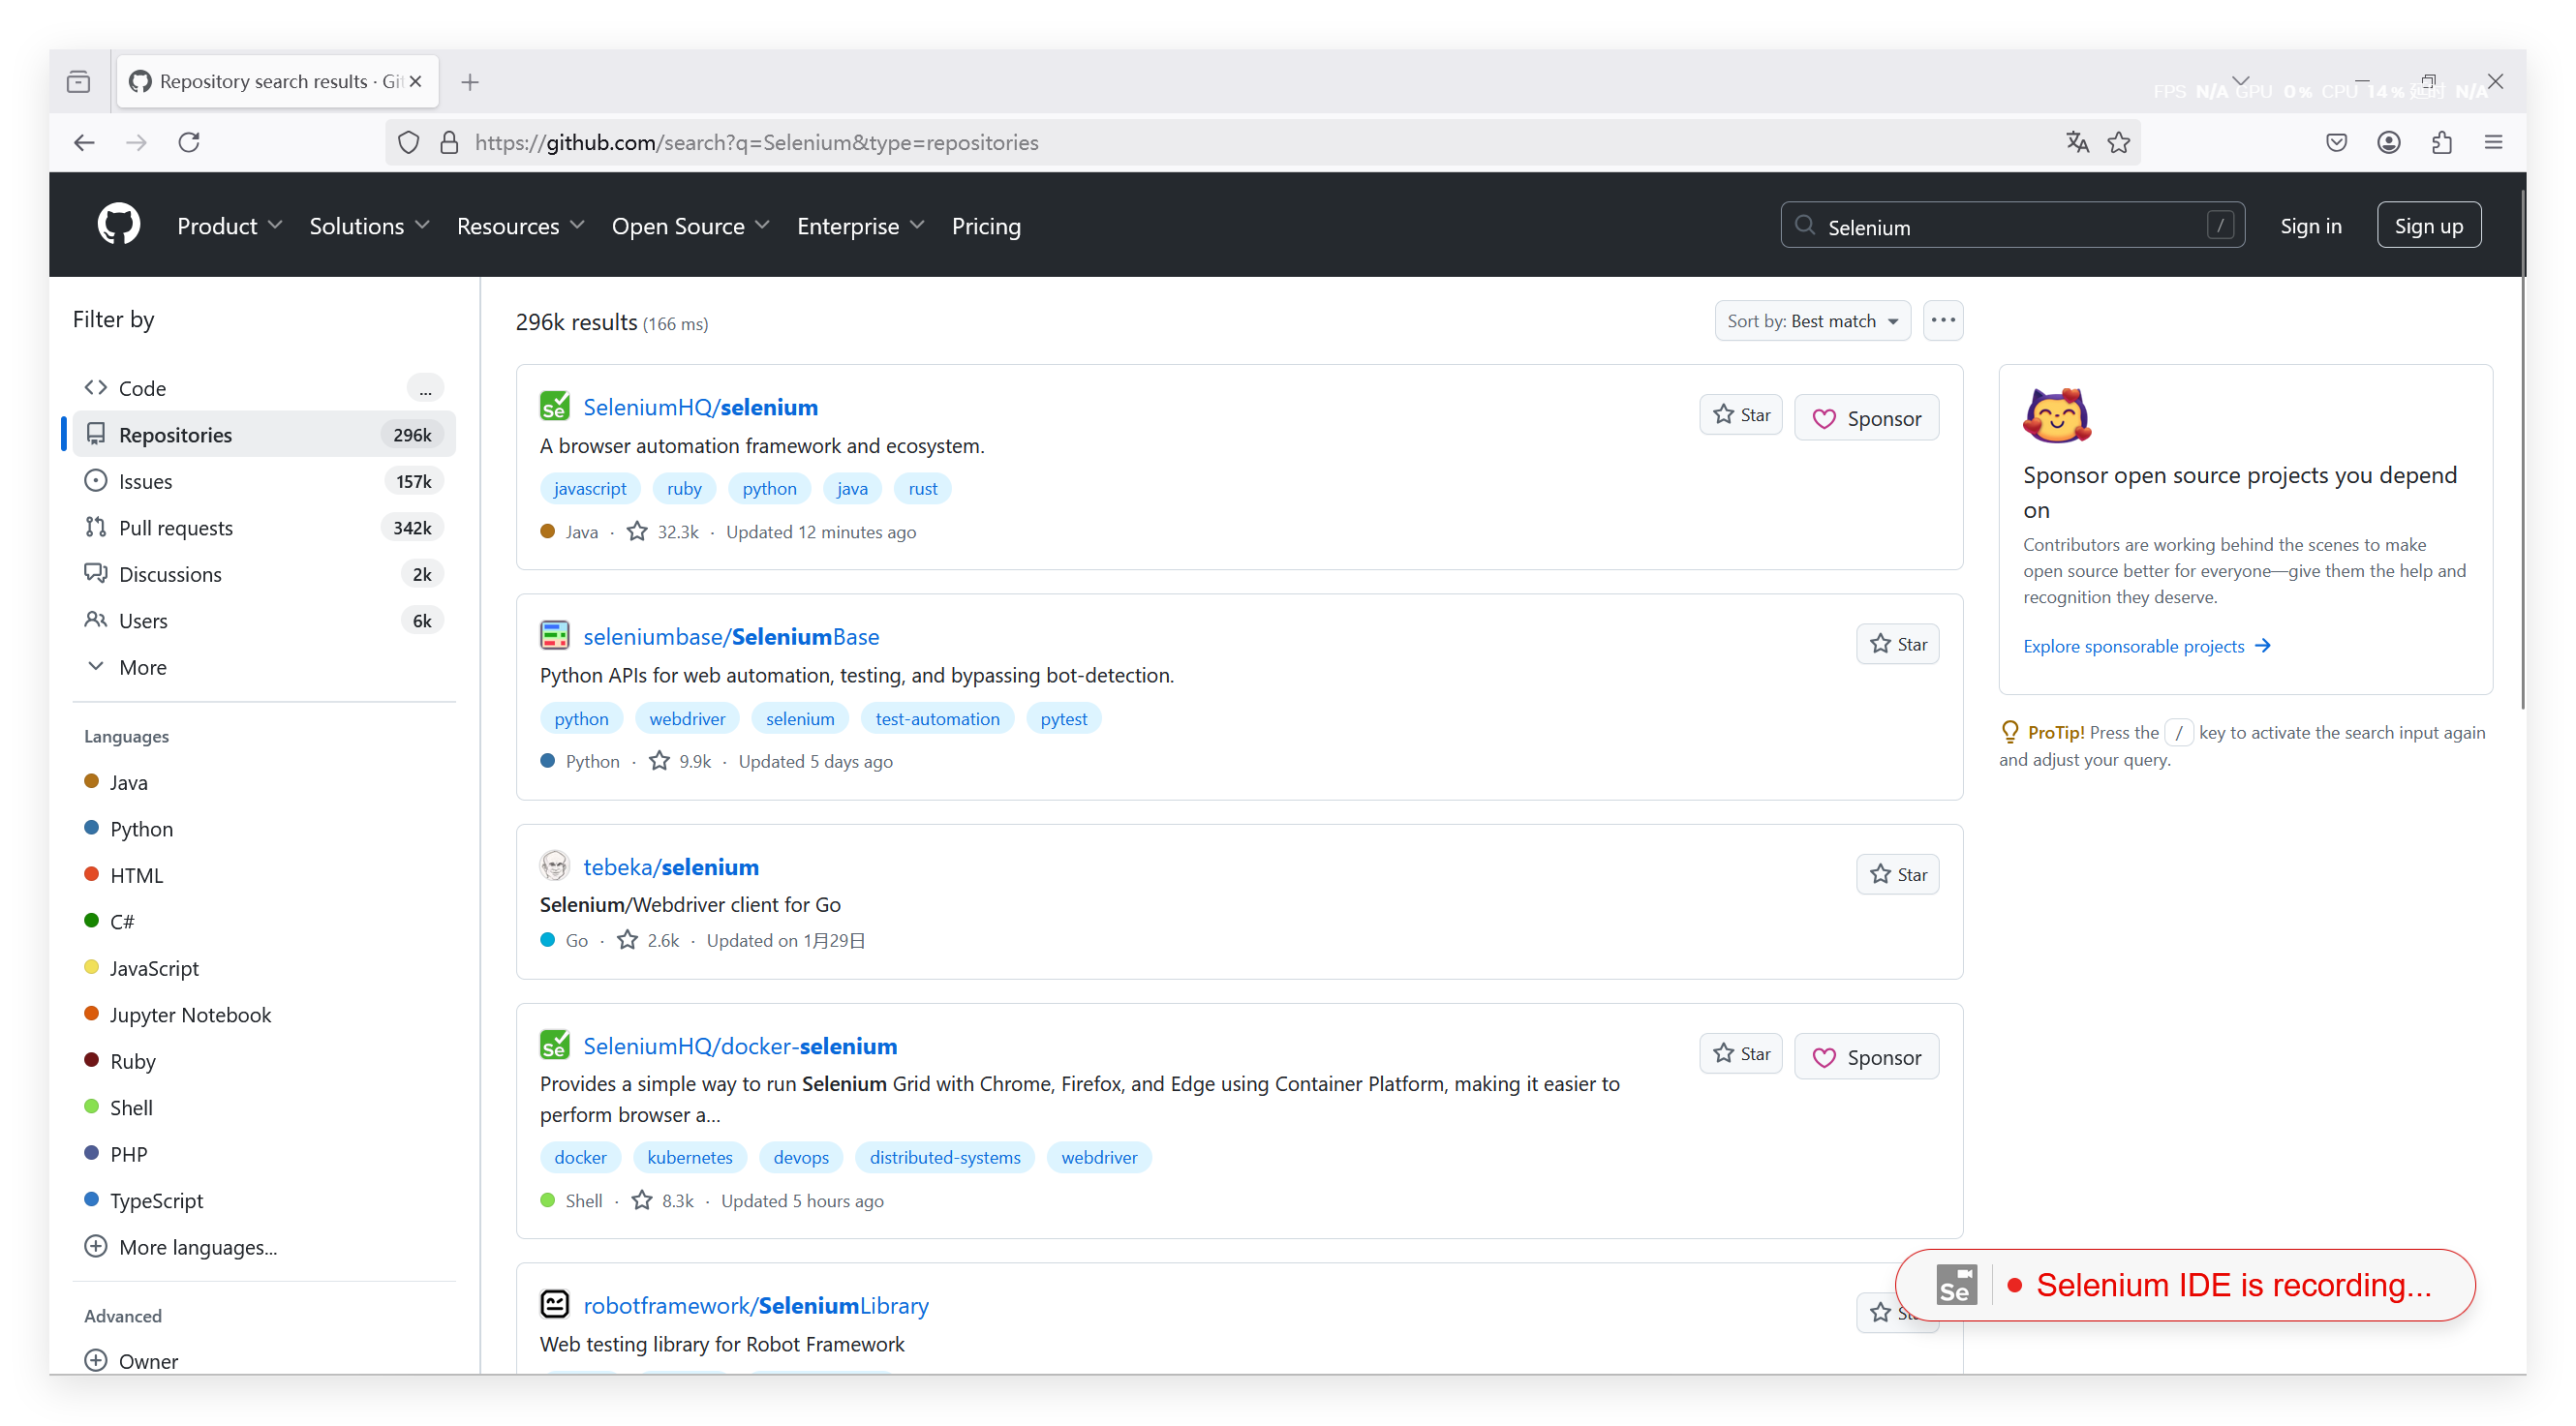Expand More filter types in sidebar

click(x=142, y=667)
